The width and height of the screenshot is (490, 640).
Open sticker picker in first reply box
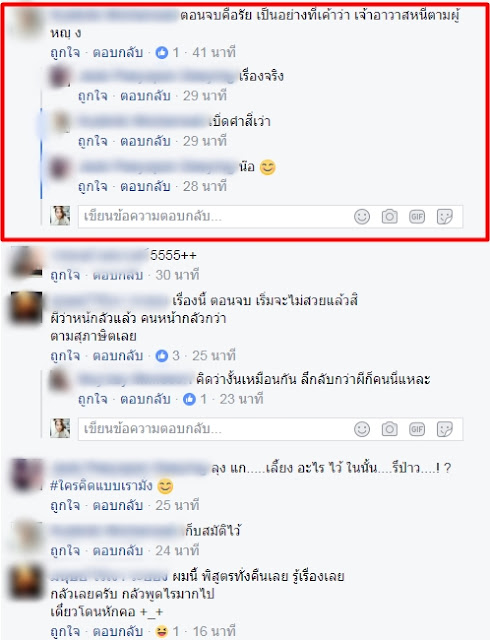coord(445,216)
